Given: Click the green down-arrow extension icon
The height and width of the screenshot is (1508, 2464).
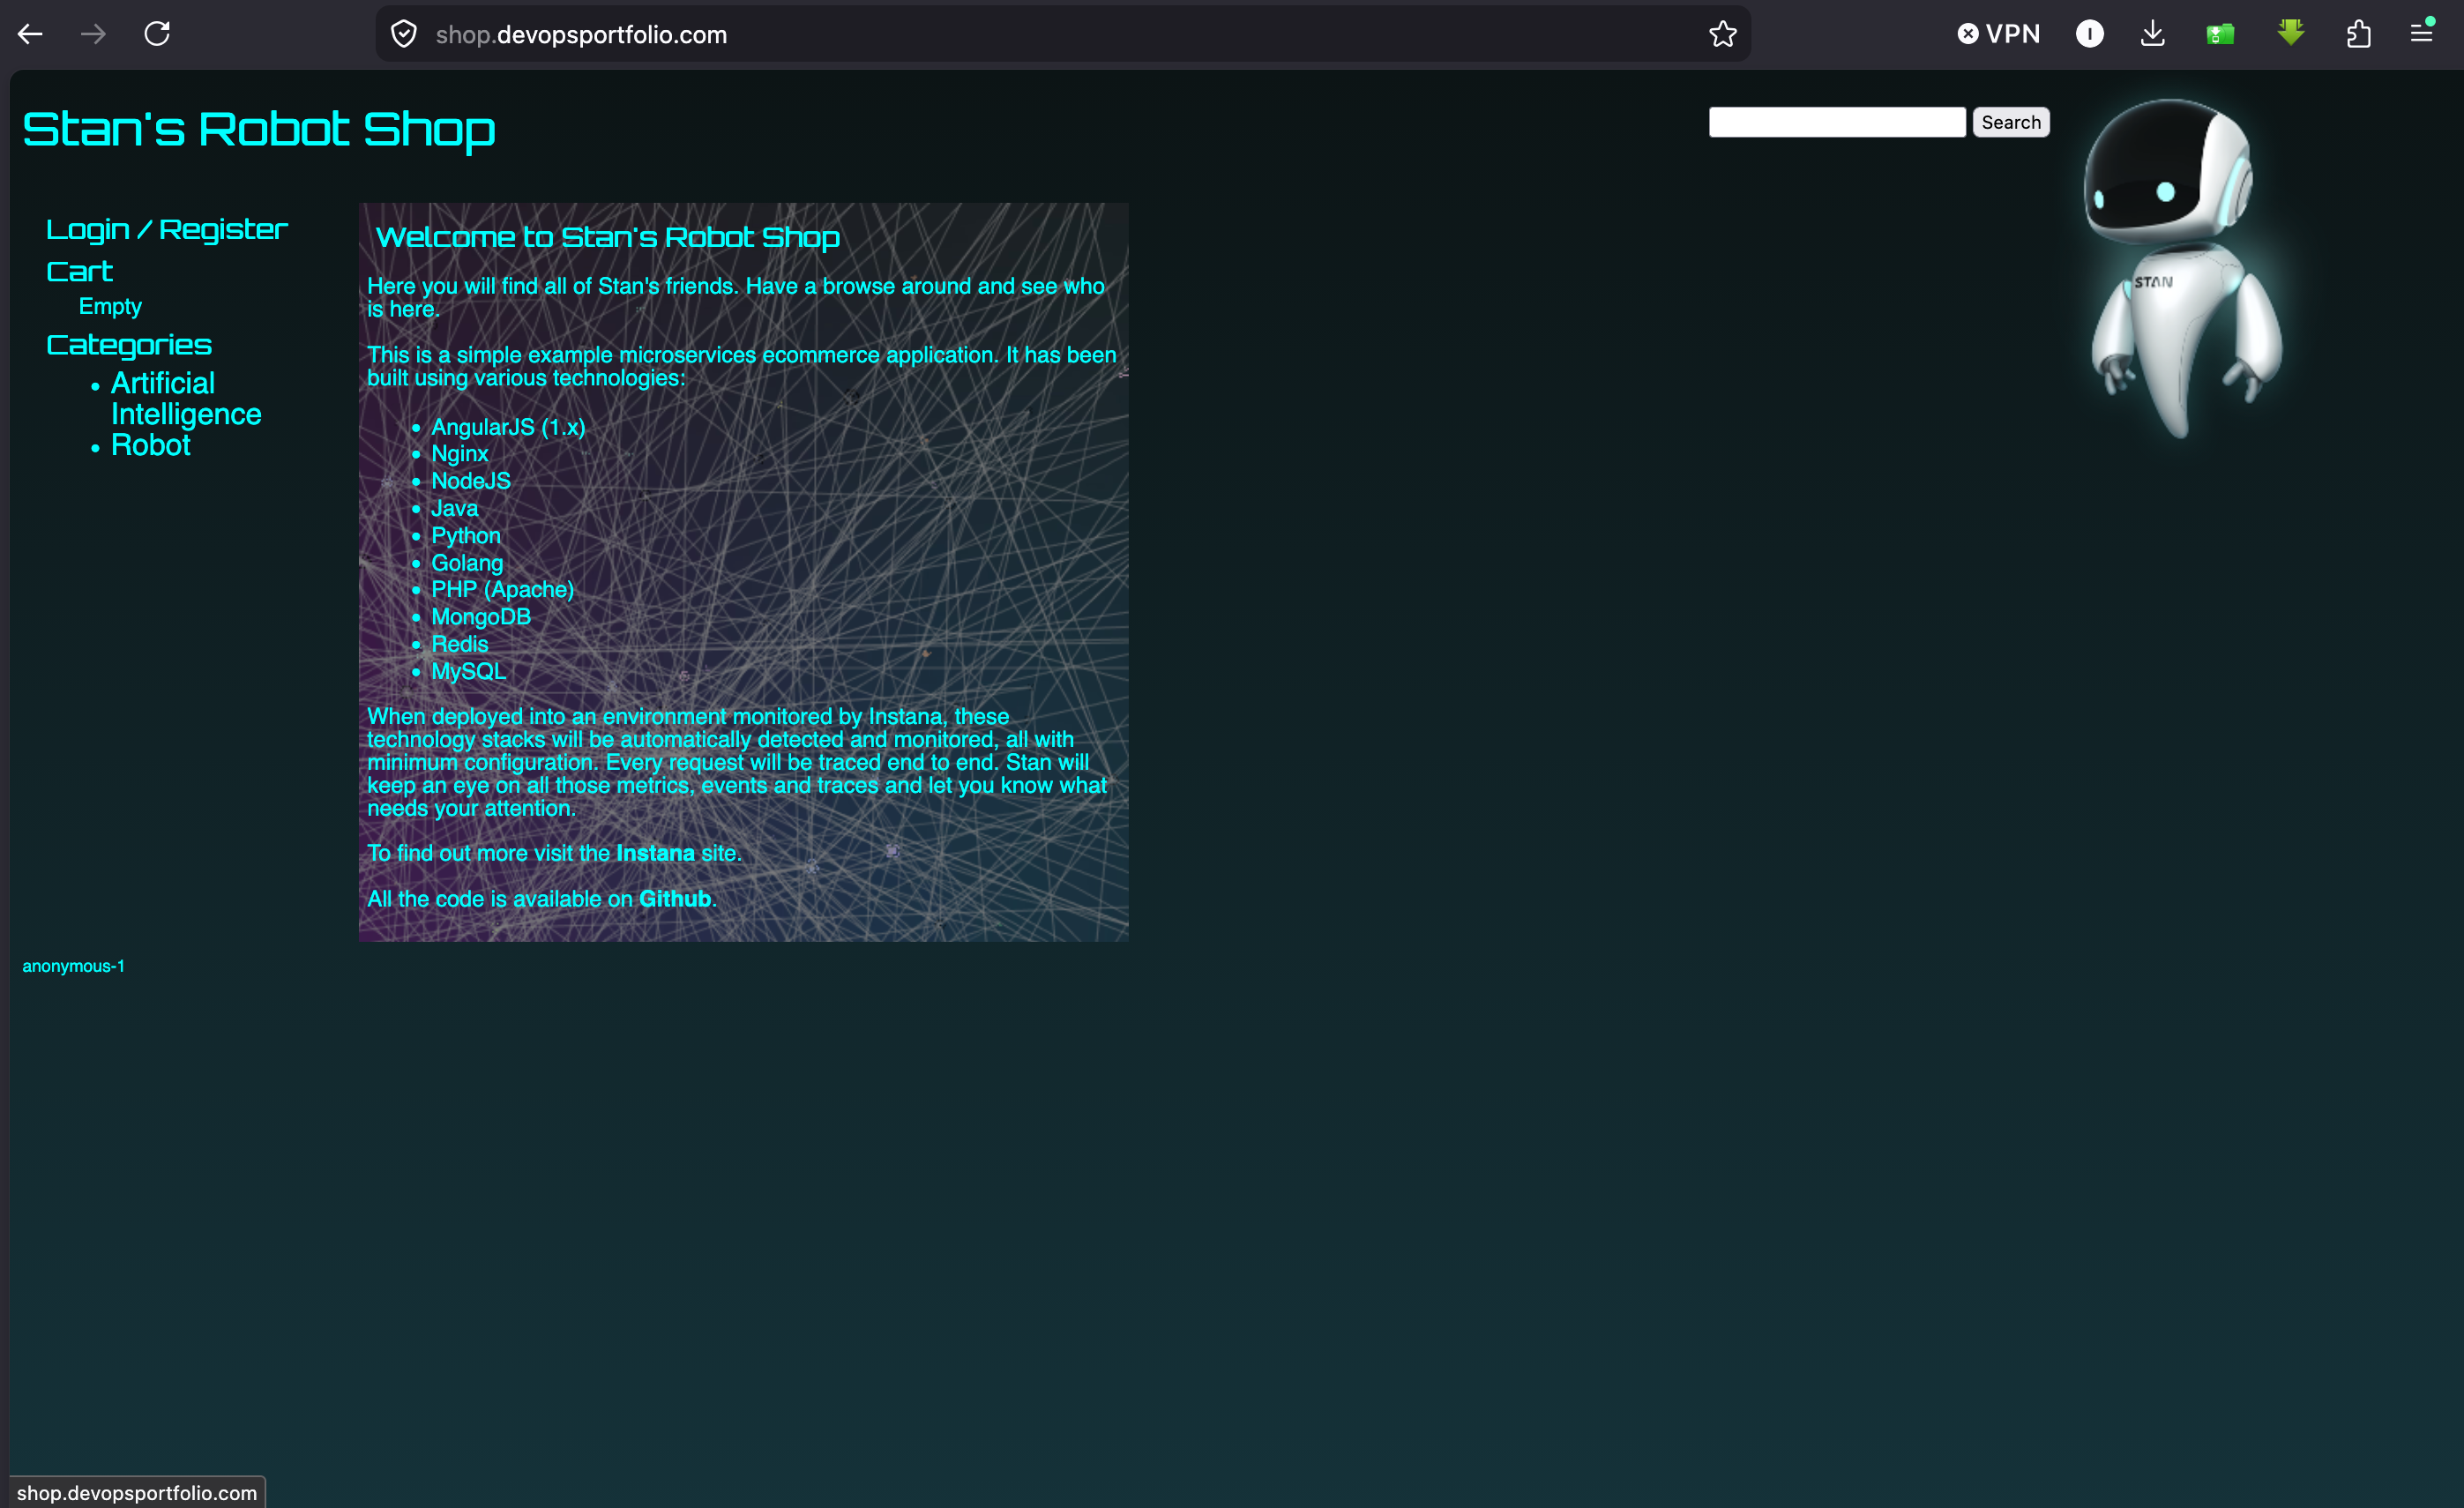Looking at the screenshot, I should click(x=2291, y=33).
